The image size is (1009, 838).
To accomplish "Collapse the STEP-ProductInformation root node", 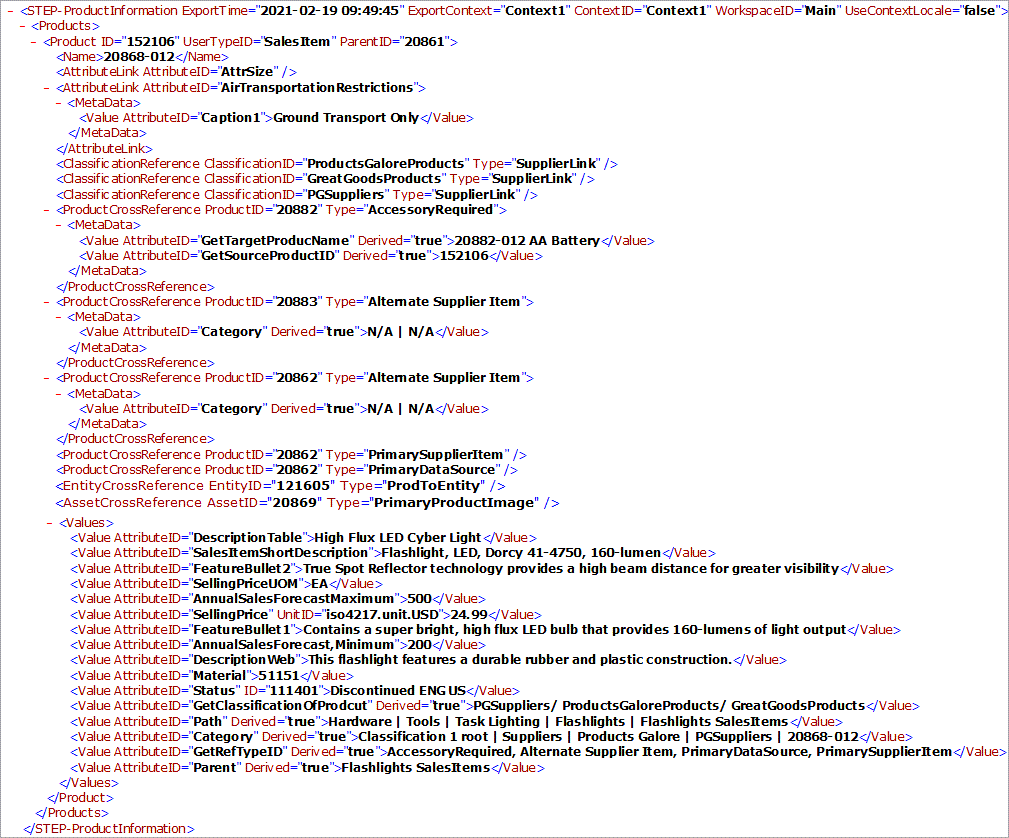I will 10,11.
